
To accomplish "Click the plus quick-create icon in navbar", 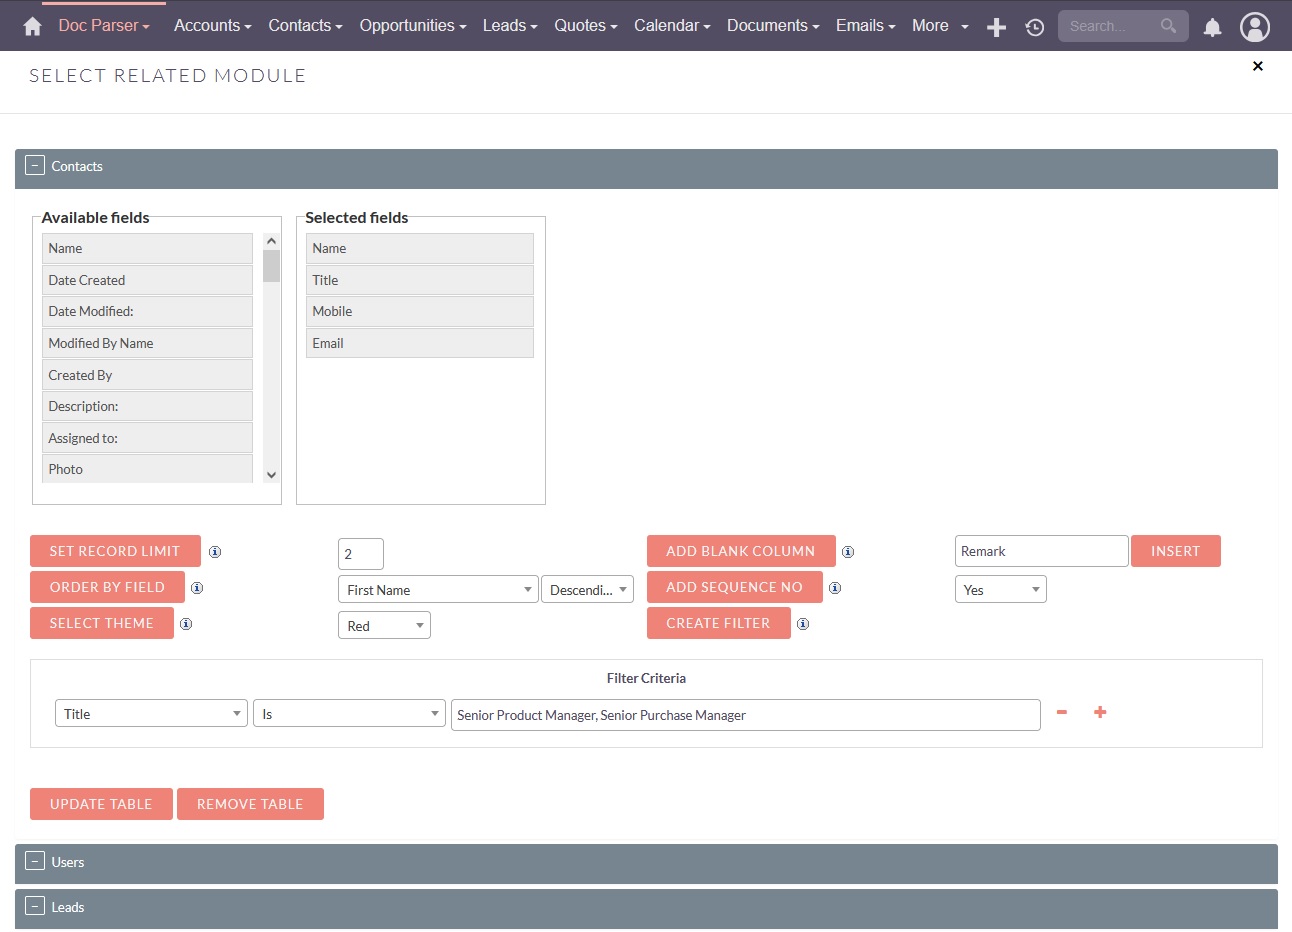I will 996,27.
